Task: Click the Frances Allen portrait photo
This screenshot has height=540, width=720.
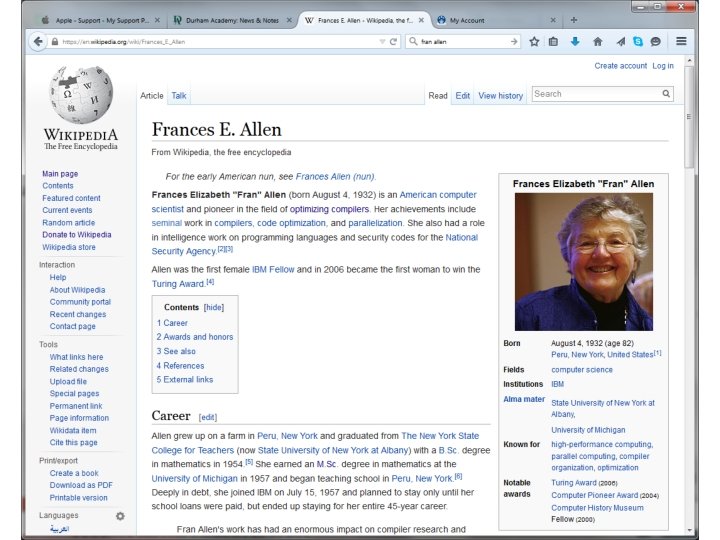Action: 584,262
